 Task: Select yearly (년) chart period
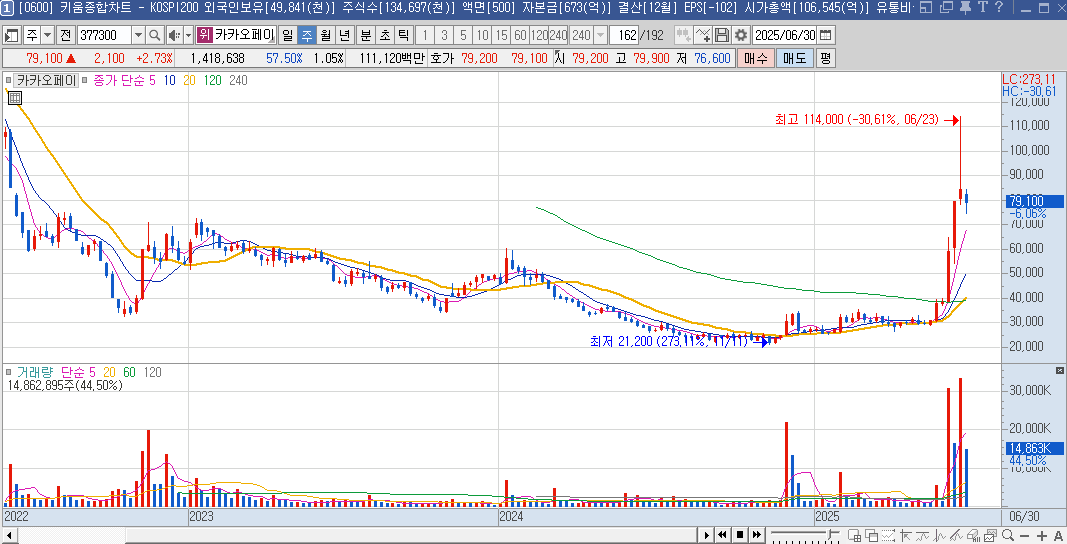click(x=345, y=35)
